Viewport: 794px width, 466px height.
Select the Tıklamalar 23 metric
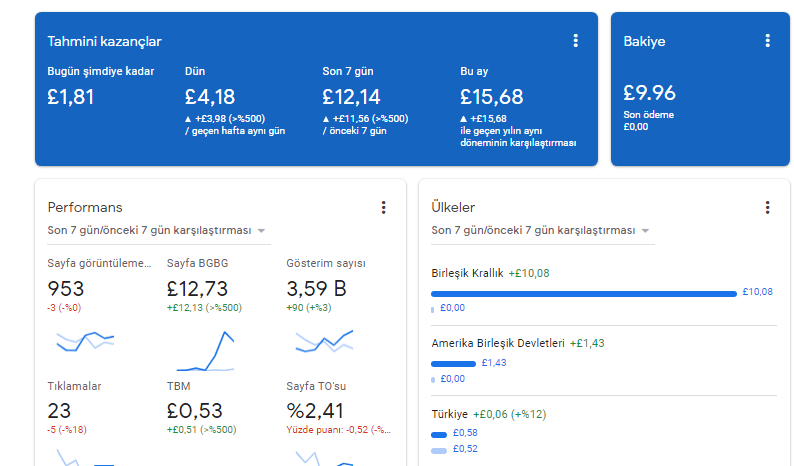click(59, 411)
